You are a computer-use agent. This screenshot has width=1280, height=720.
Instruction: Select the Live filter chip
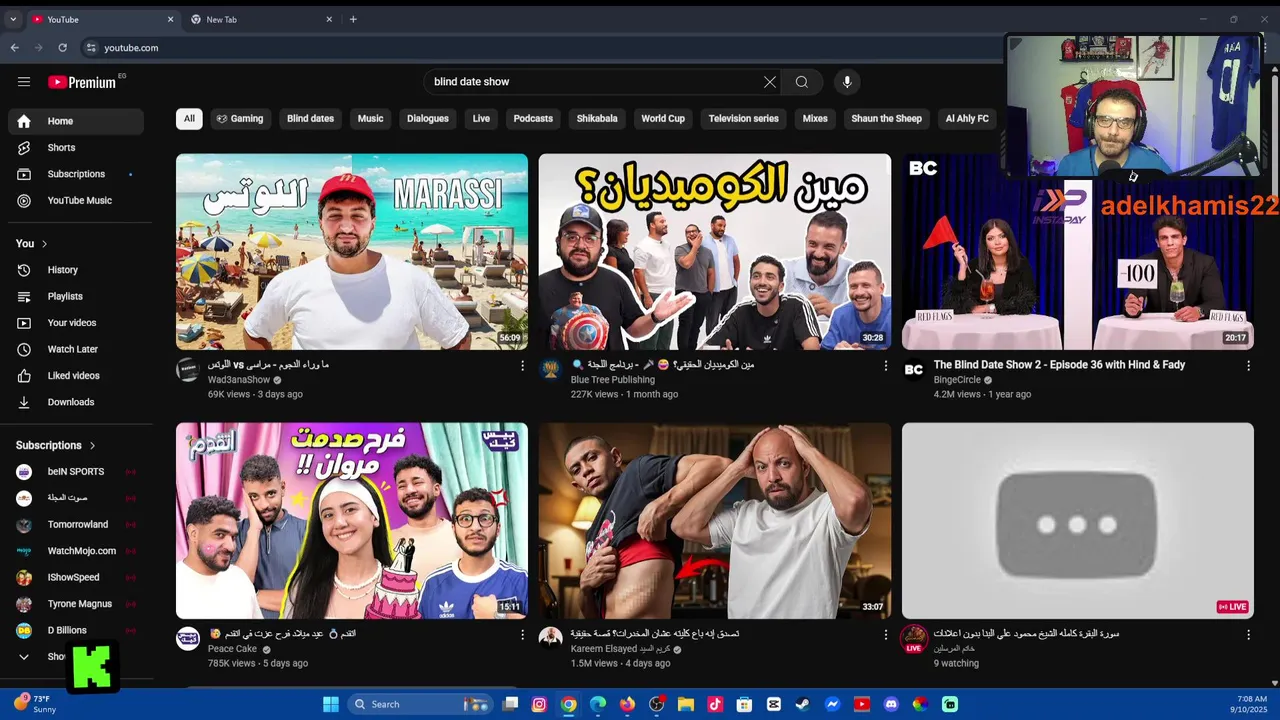tap(481, 119)
